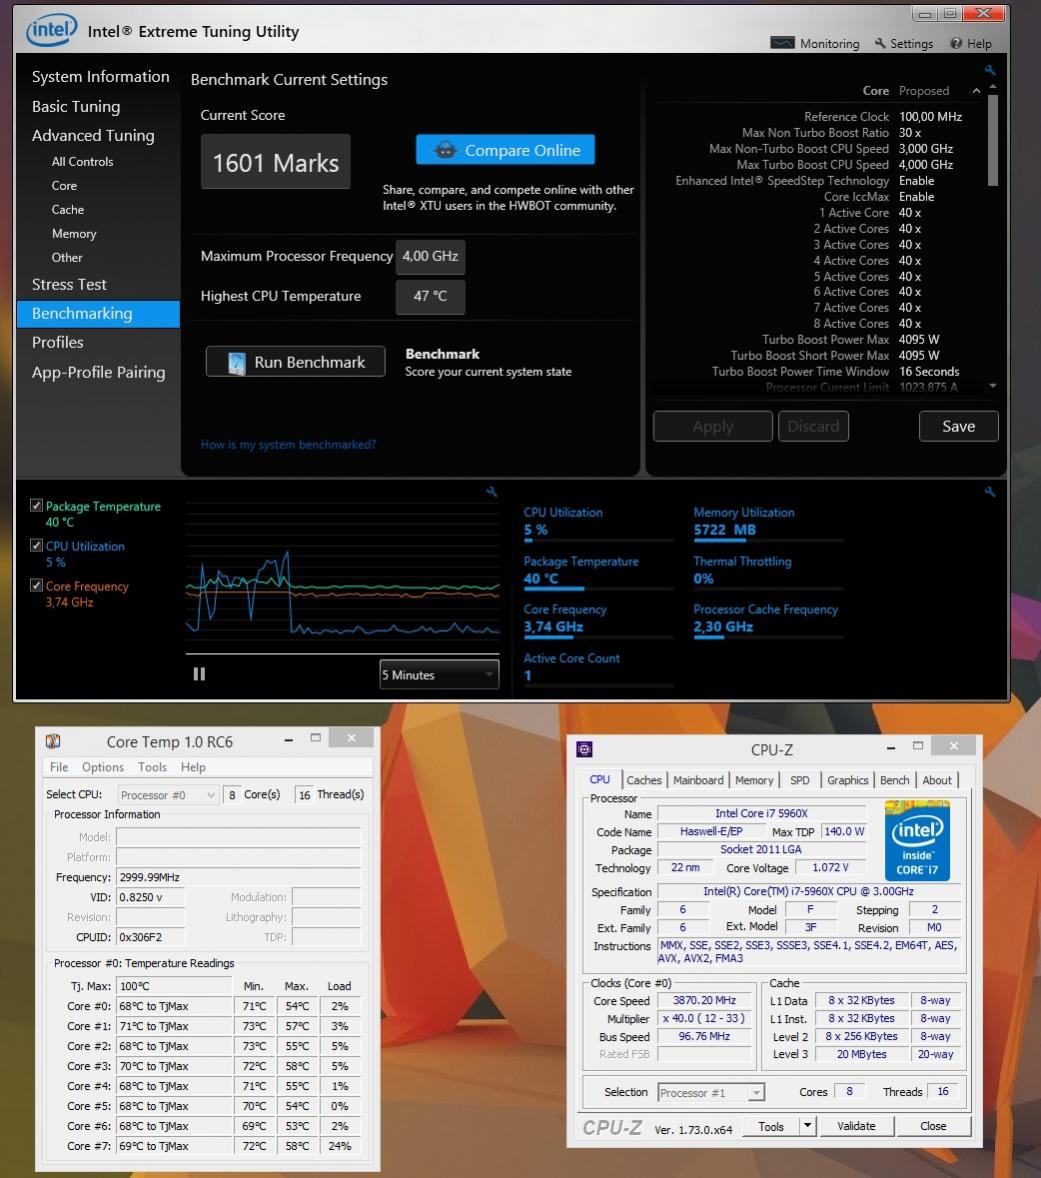Click the Intel logo in XTU header
The image size is (1041, 1178).
point(51,30)
